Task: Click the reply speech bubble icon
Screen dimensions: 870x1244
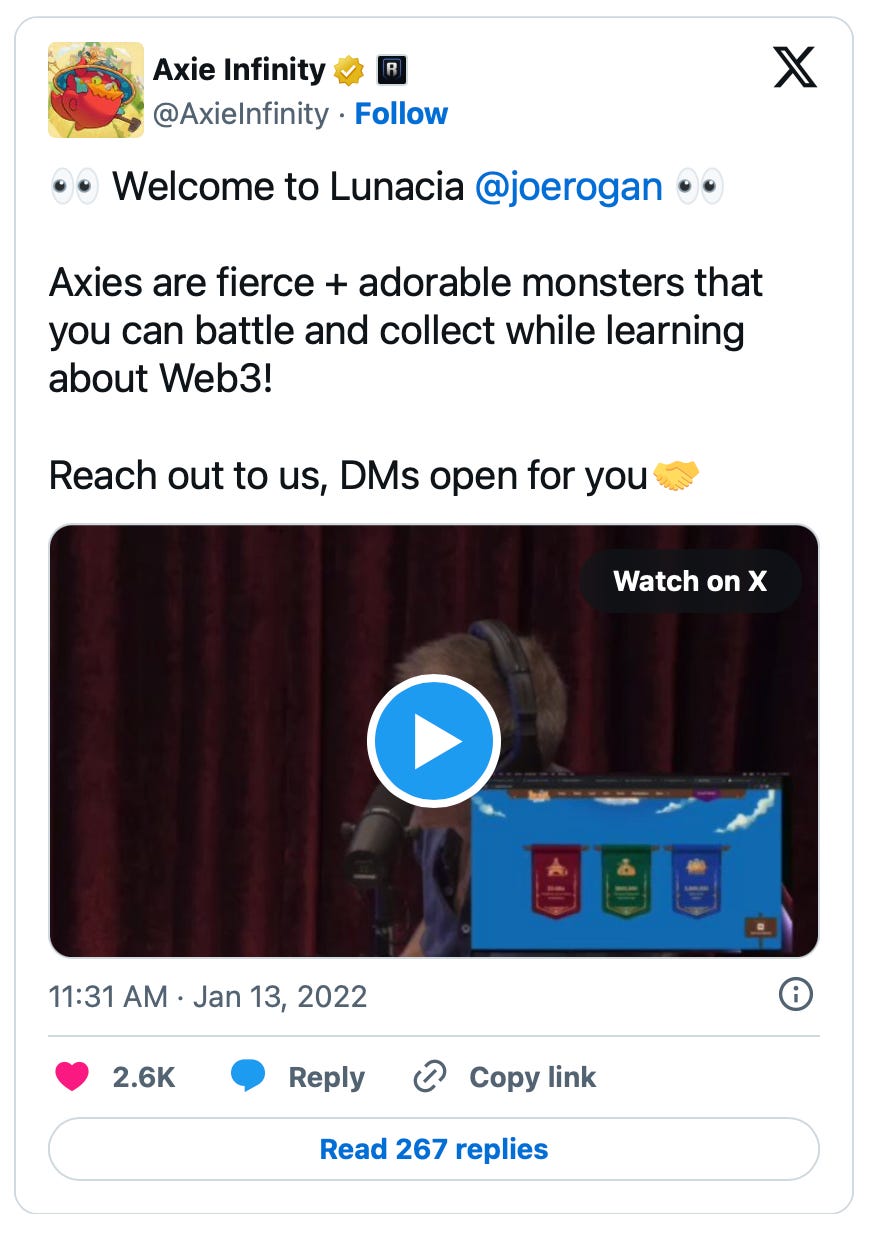Action: (x=248, y=1077)
